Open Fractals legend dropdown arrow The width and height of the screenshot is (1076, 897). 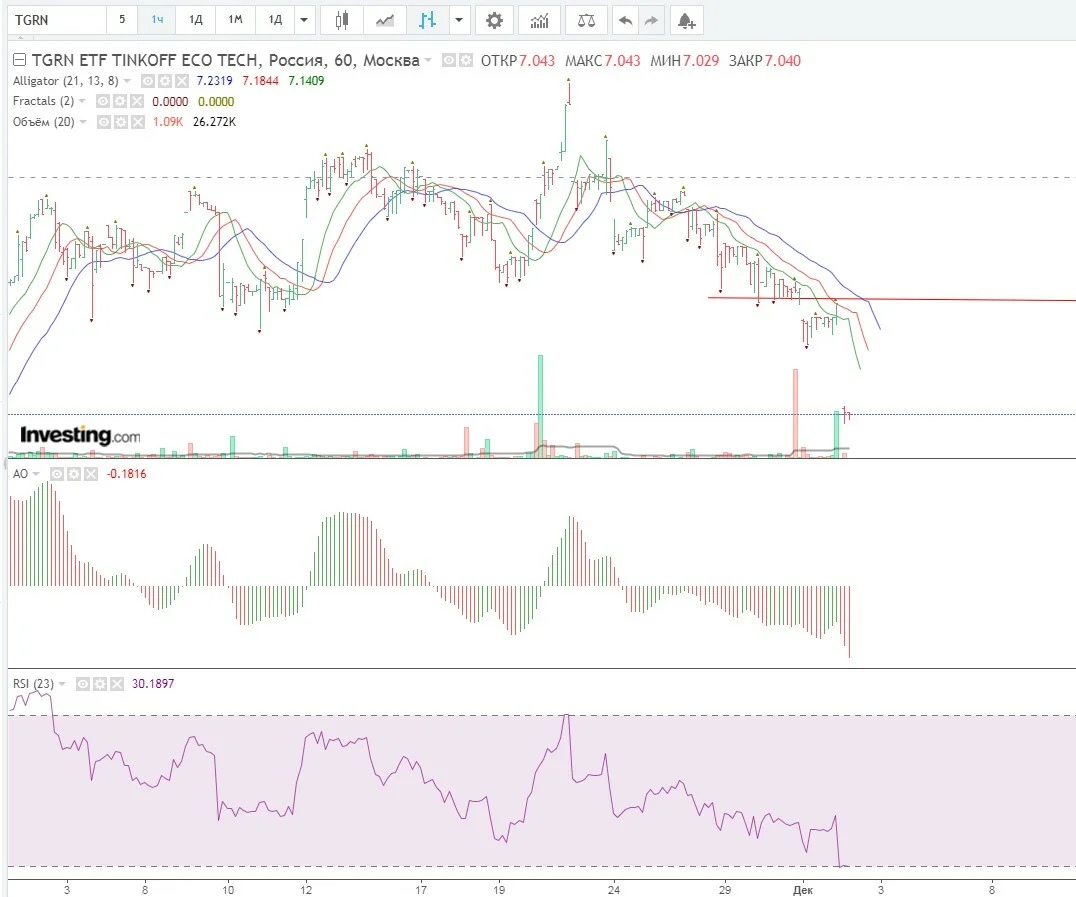[x=82, y=102]
